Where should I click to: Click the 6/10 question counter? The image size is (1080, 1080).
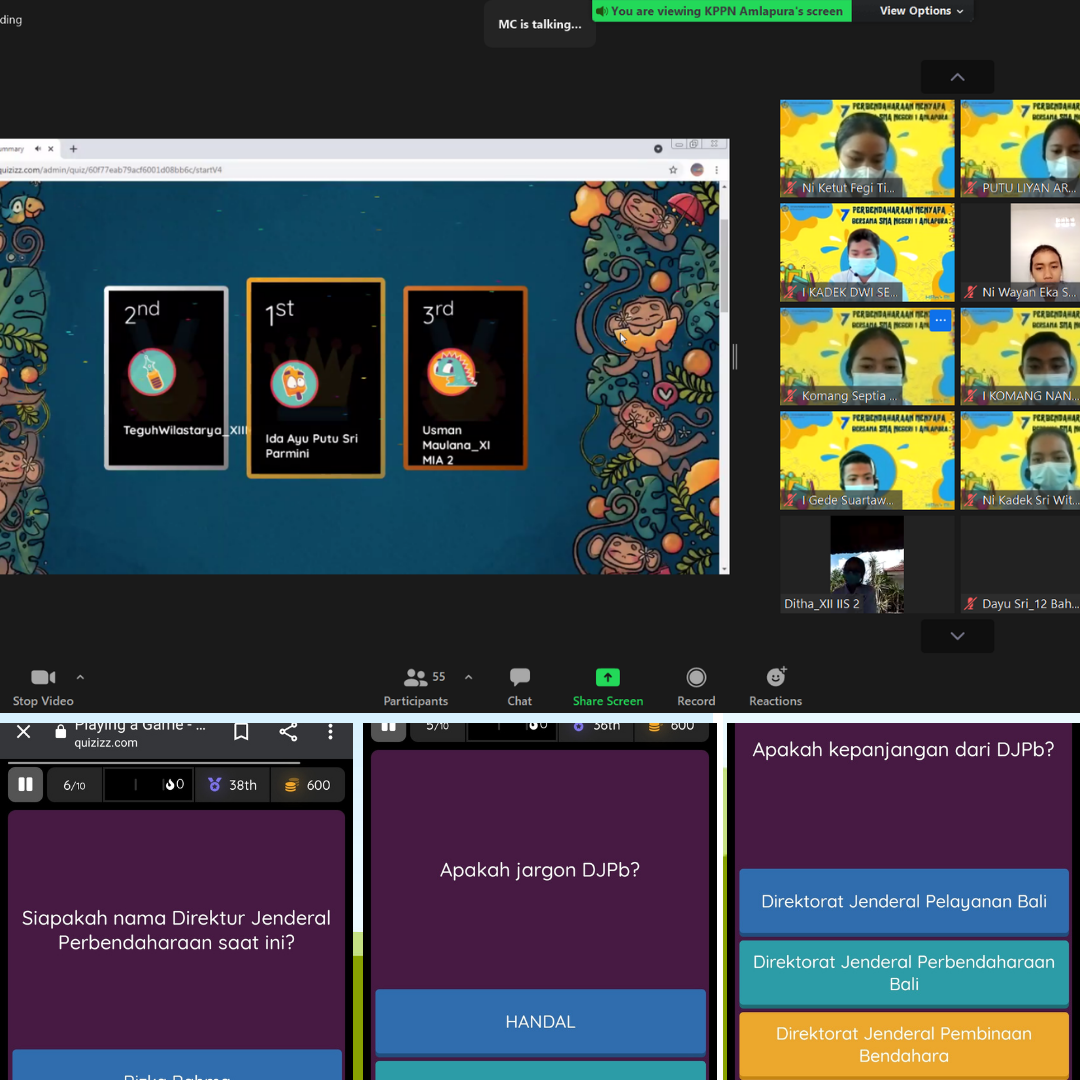[x=74, y=785]
